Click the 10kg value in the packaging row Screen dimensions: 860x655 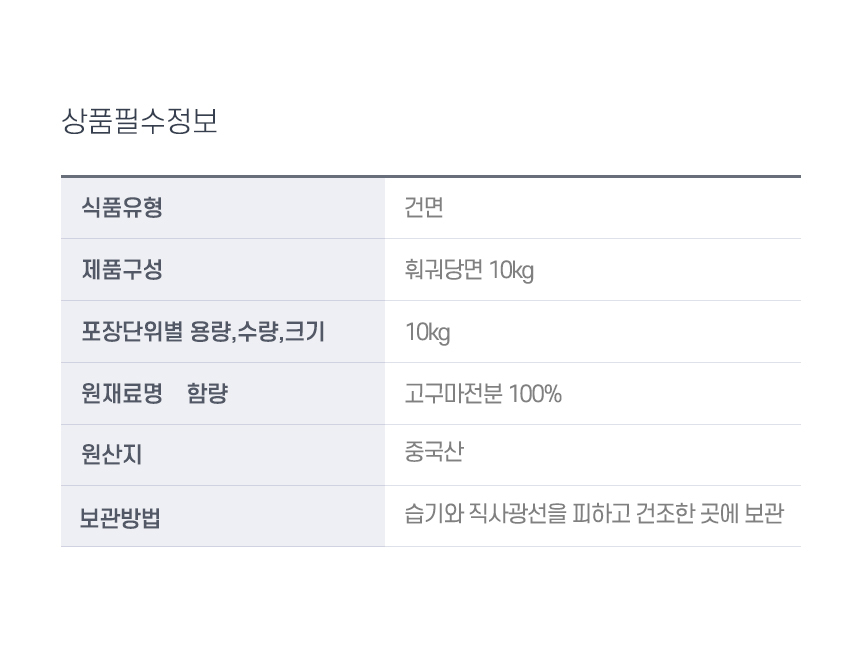pos(428,333)
